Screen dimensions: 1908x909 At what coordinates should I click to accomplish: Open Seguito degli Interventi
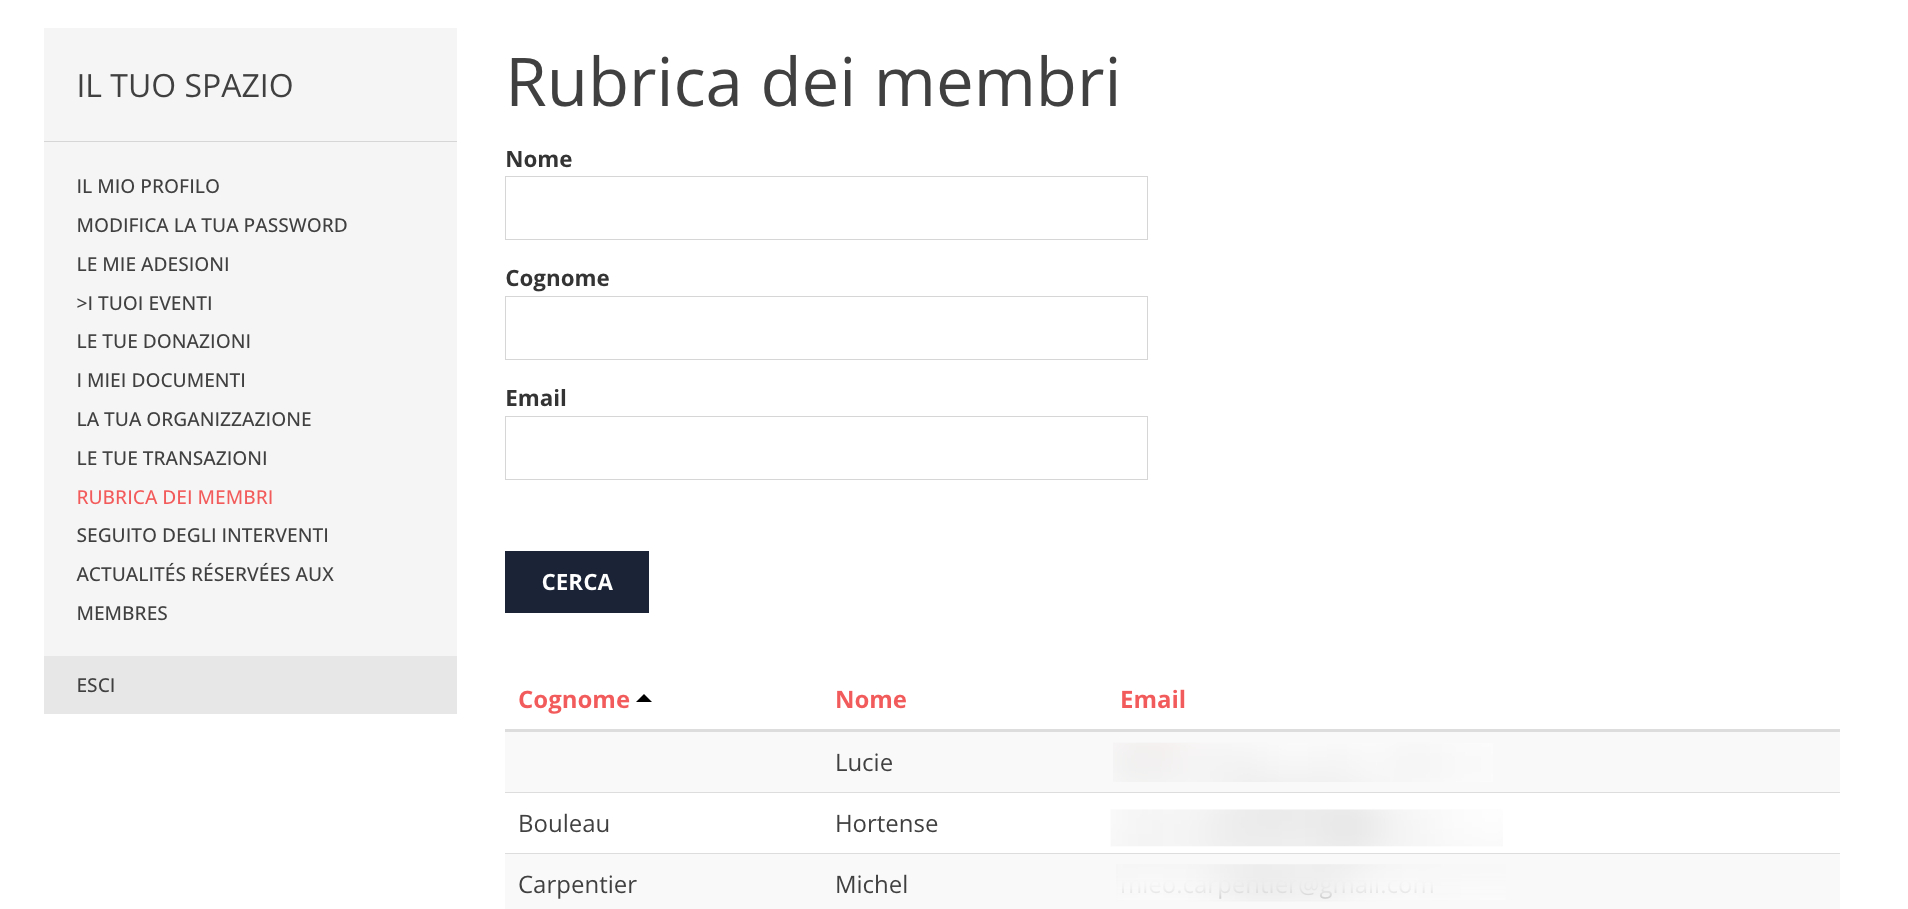203,535
